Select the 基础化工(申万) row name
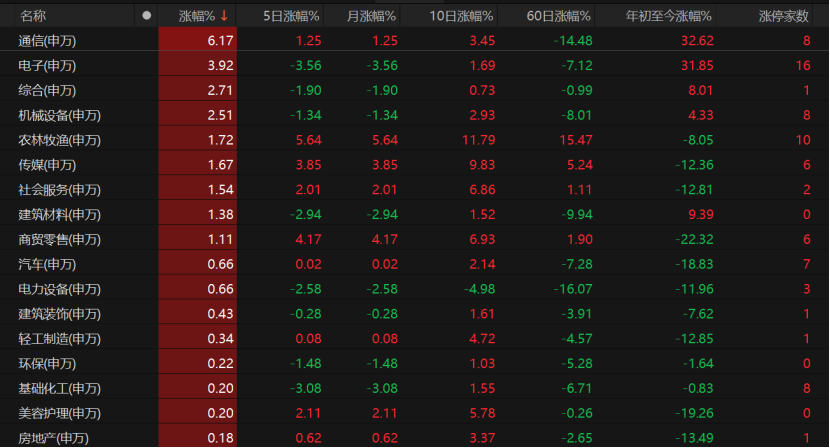The image size is (830, 448). (59, 389)
